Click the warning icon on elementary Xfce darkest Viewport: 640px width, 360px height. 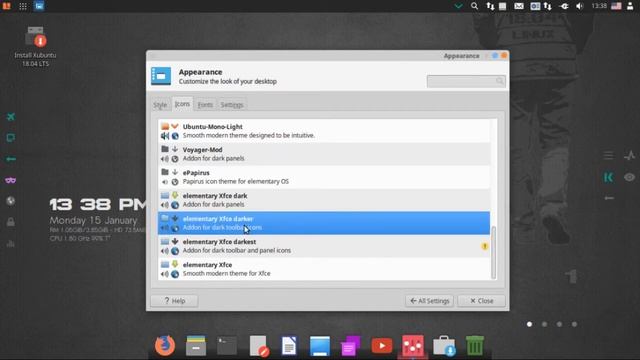[x=484, y=246]
